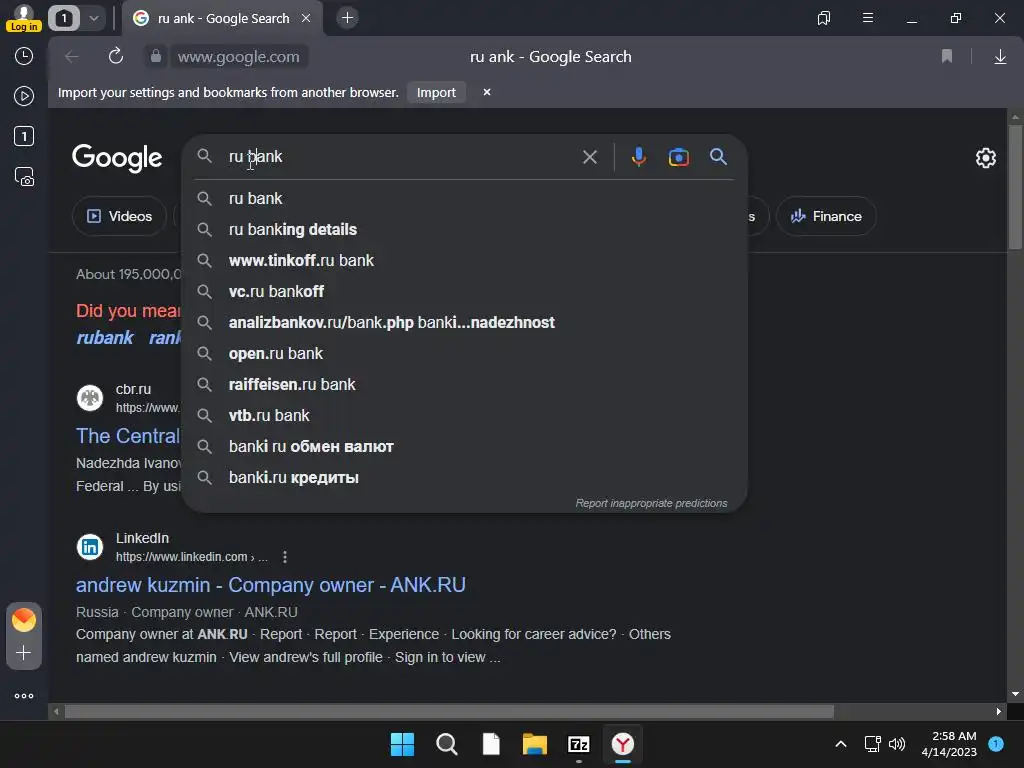The height and width of the screenshot is (768, 1024).
Task: Choose suggestion 'raiffeisen.ru bank'
Action: click(x=464, y=385)
